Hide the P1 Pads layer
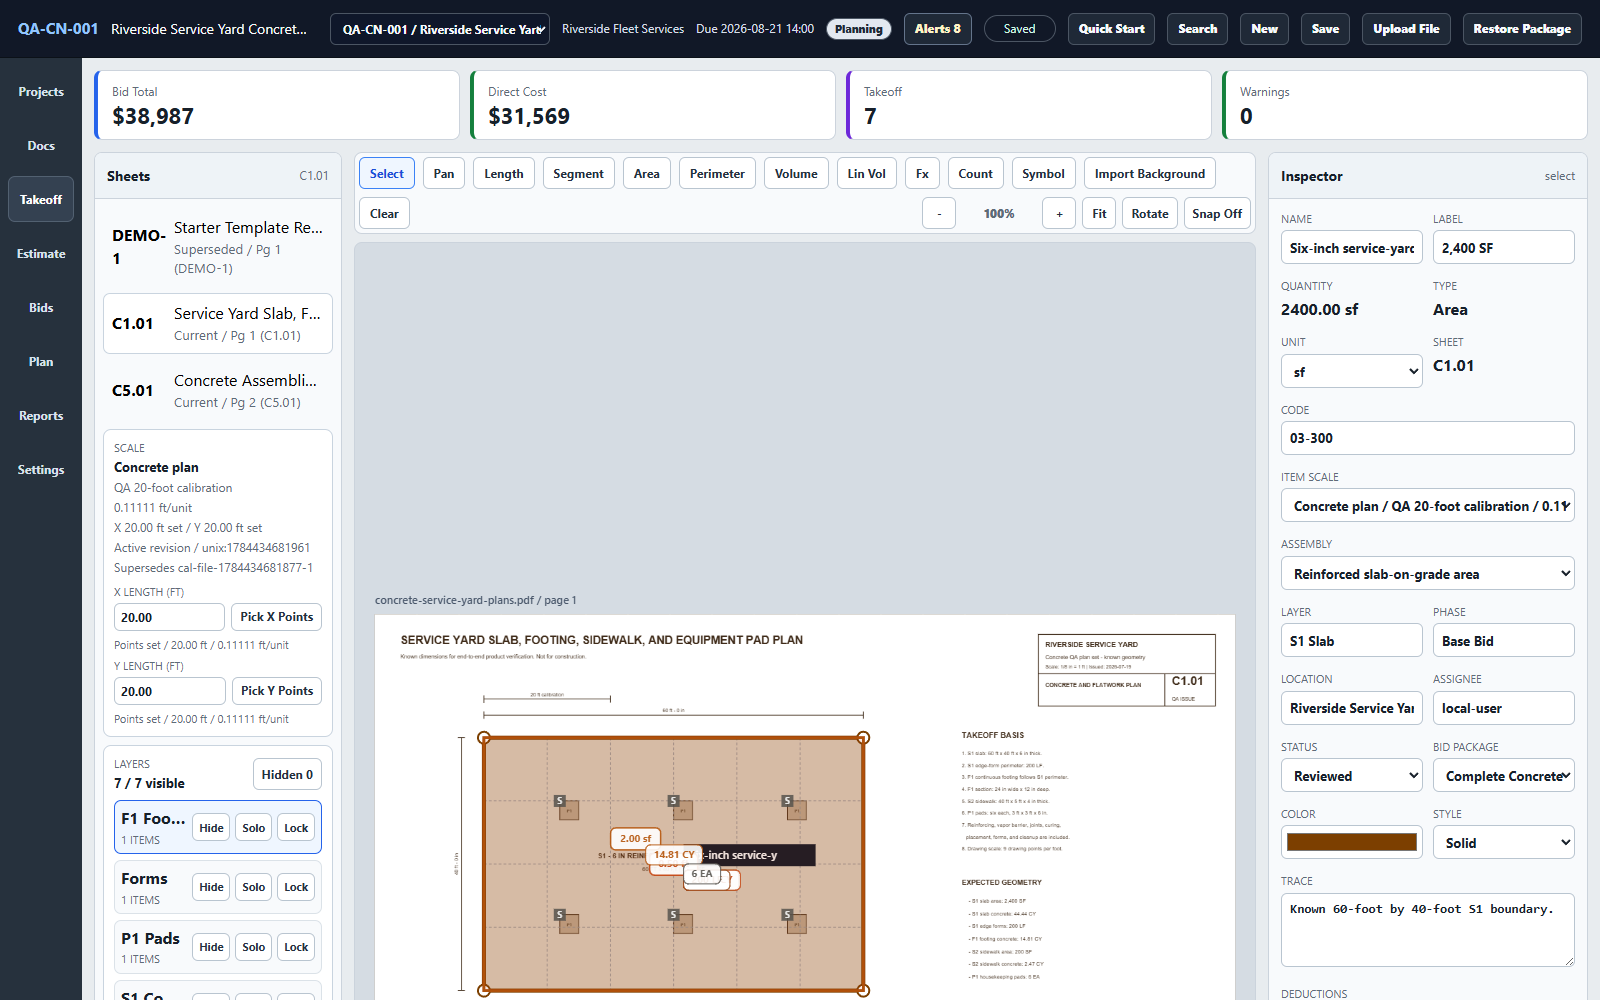This screenshot has height=1000, width=1600. pyautogui.click(x=211, y=947)
